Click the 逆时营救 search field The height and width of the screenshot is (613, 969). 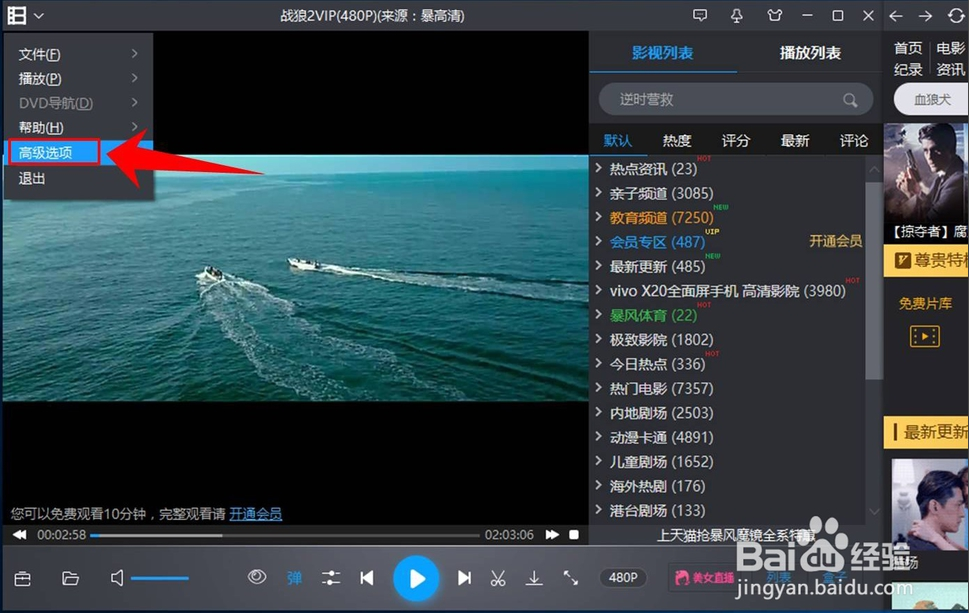[735, 99]
